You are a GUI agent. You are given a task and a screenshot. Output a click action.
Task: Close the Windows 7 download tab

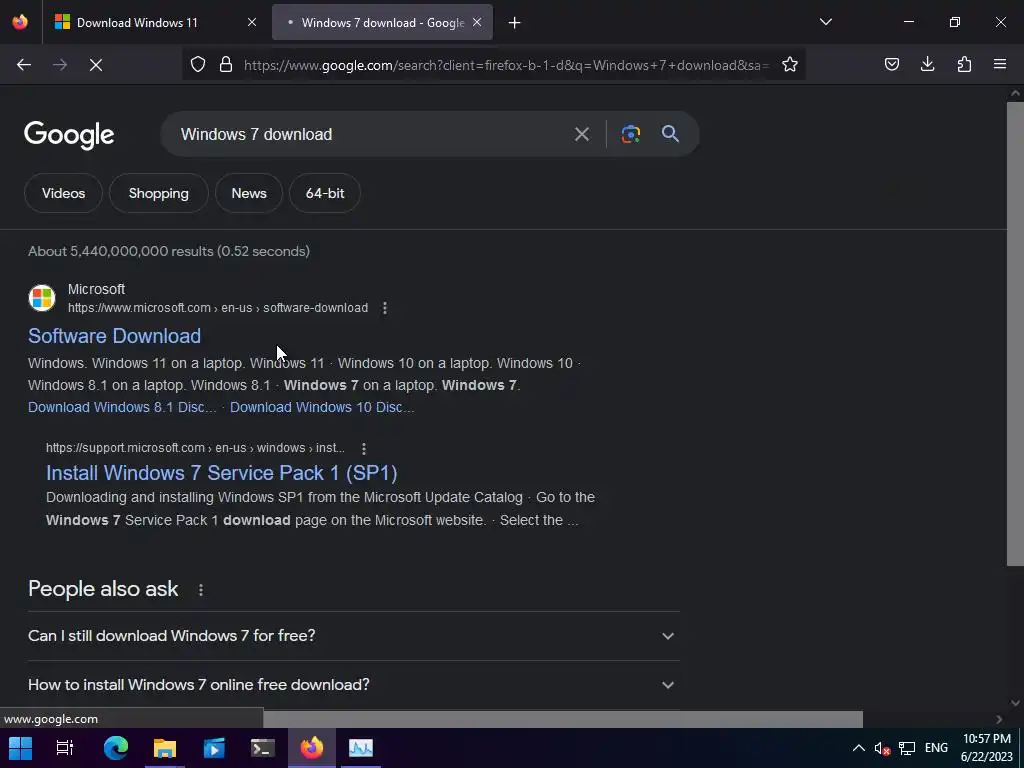(x=477, y=23)
